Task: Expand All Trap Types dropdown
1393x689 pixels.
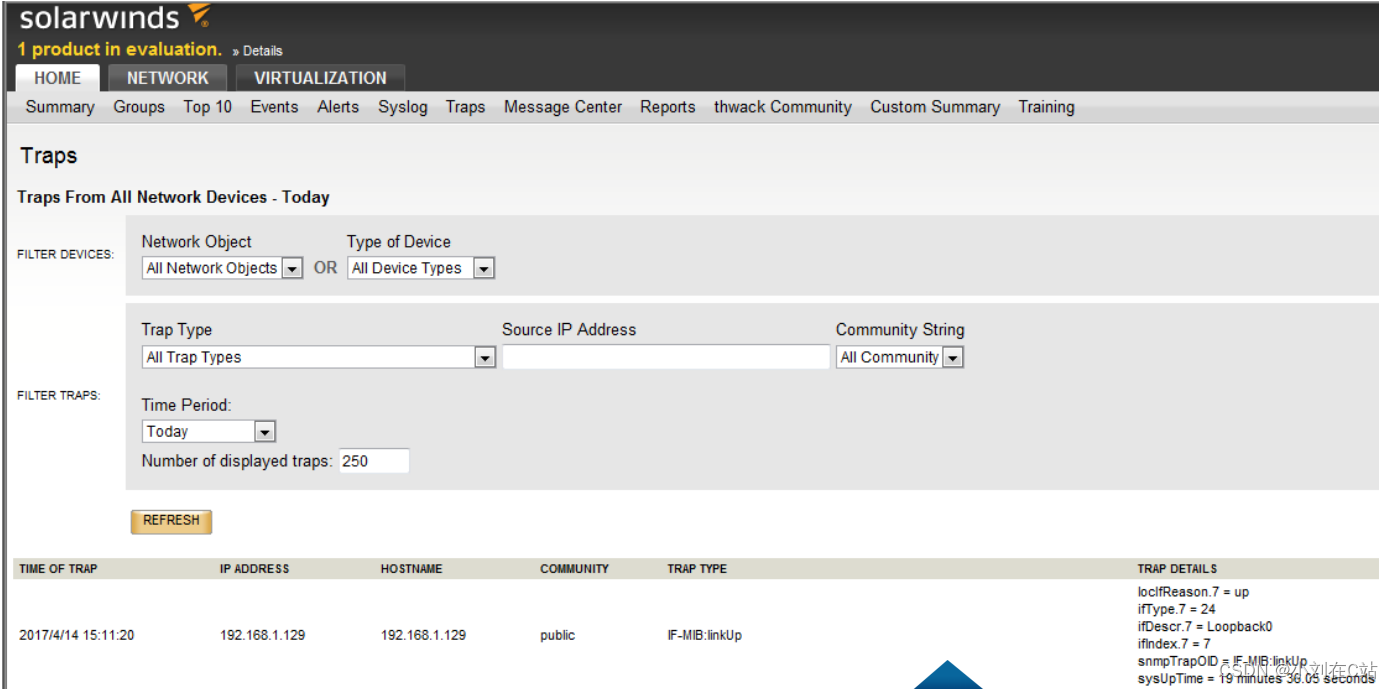Action: coord(319,357)
